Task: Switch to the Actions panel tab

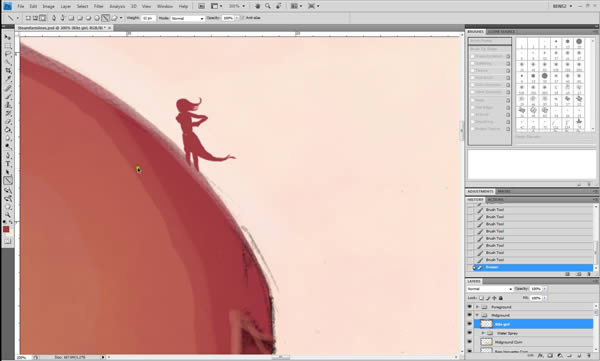Action: [495, 200]
